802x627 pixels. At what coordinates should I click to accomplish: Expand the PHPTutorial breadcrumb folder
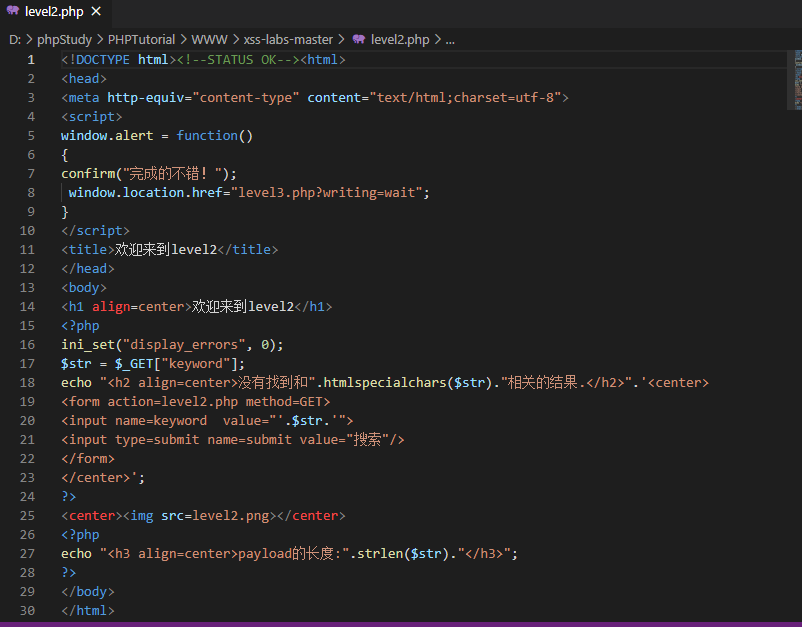(141, 39)
